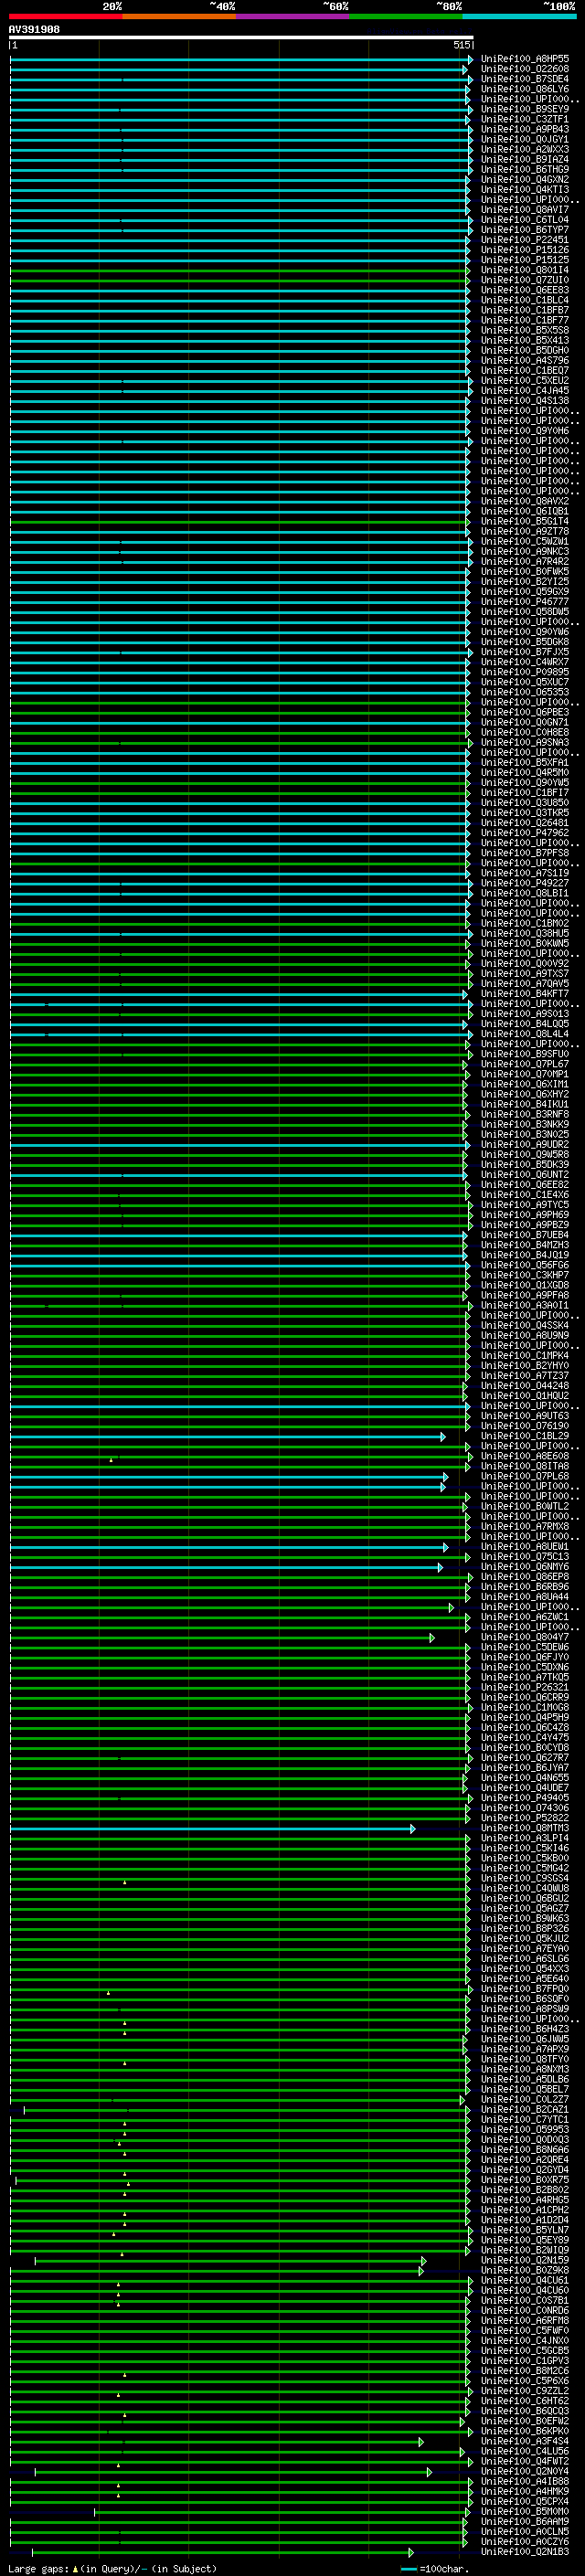Screen dimensions: 585x2576
Task: Select the UniRef100_B0XR75 hit label
Action: pyautogui.click(x=525, y=2180)
